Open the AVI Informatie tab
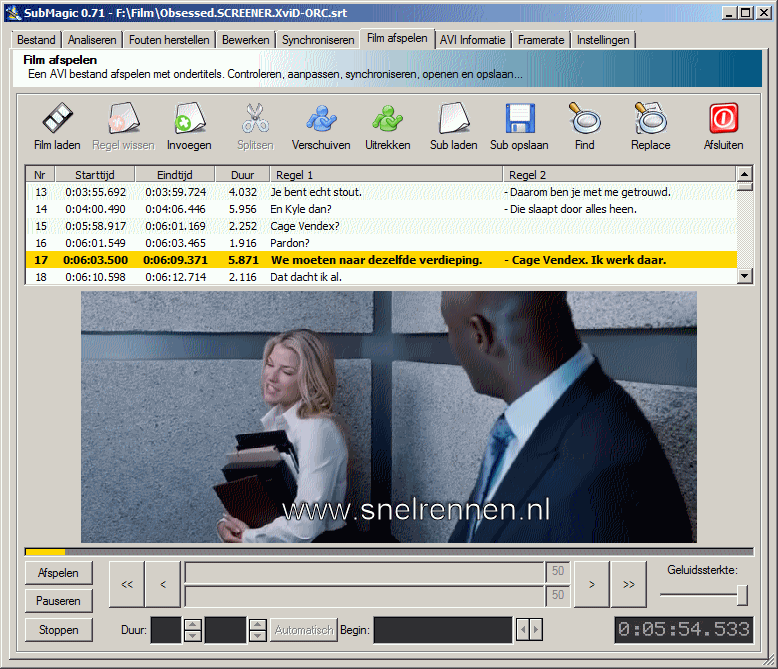778x669 pixels. click(472, 40)
